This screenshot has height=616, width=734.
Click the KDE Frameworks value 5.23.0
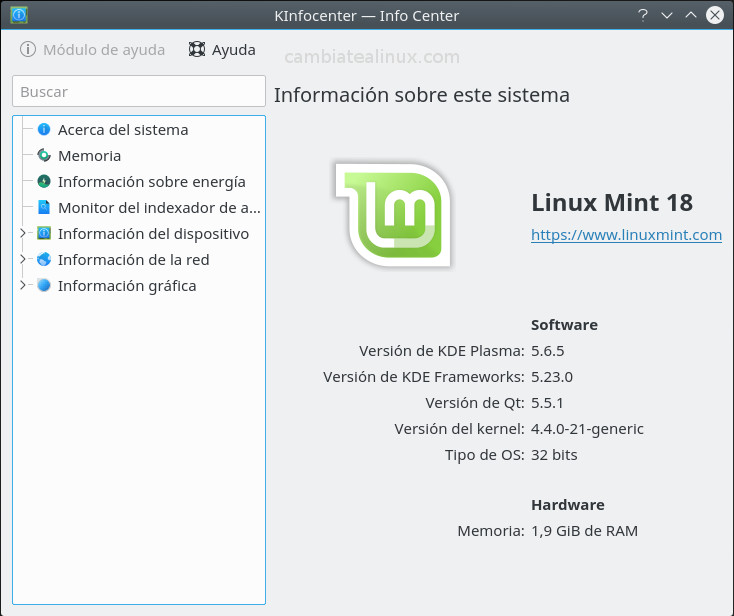coord(551,377)
